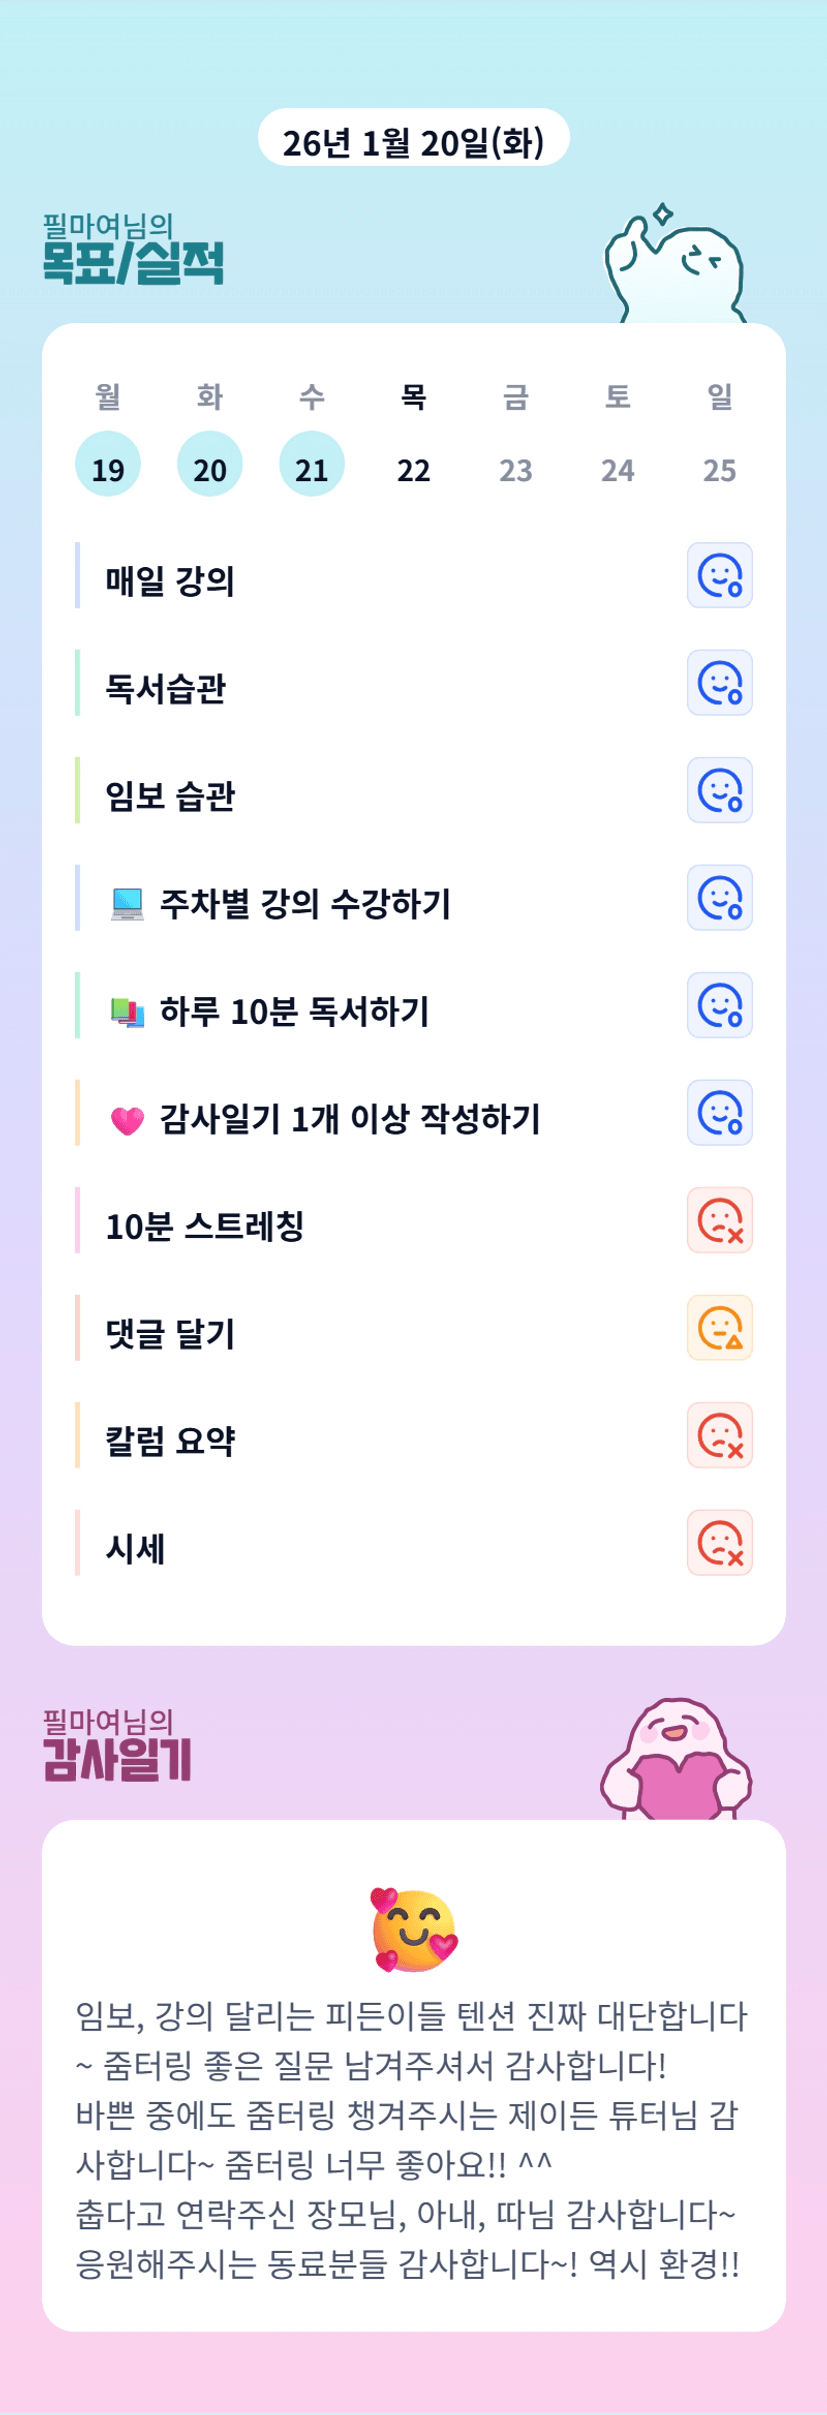This screenshot has width=827, height=2415.
Task: Click the 매일 강의 goal label
Action: pos(170,581)
